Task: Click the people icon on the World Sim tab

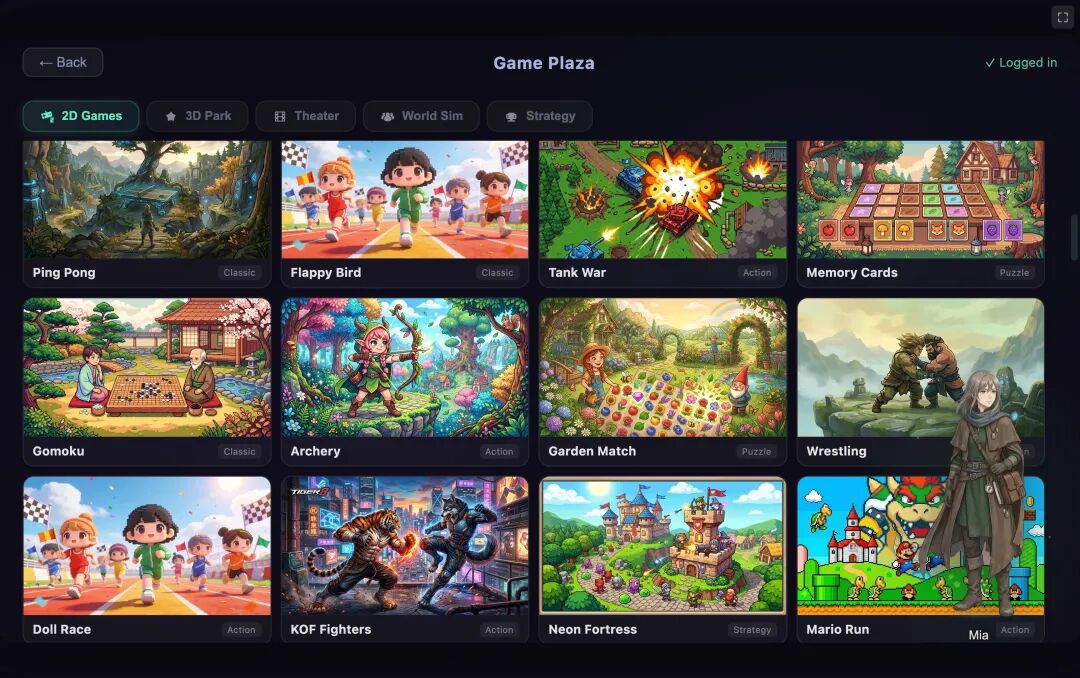Action: (x=388, y=116)
